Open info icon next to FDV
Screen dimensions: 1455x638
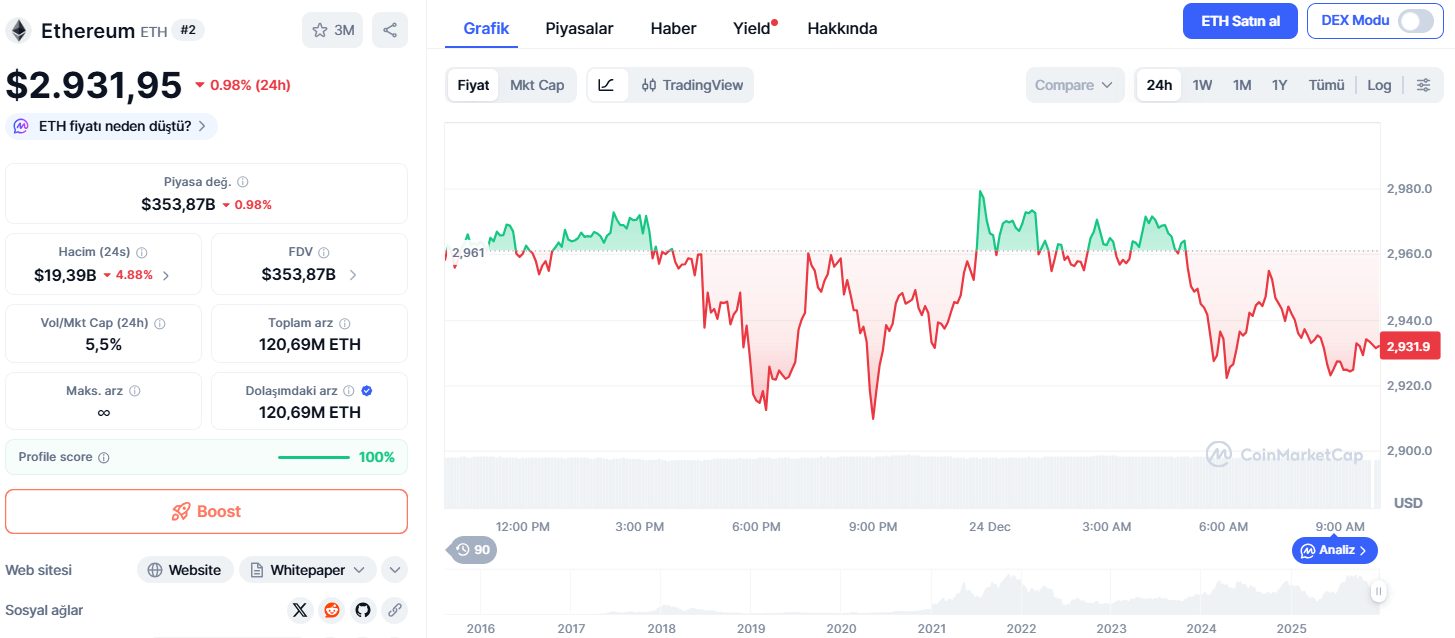(324, 253)
